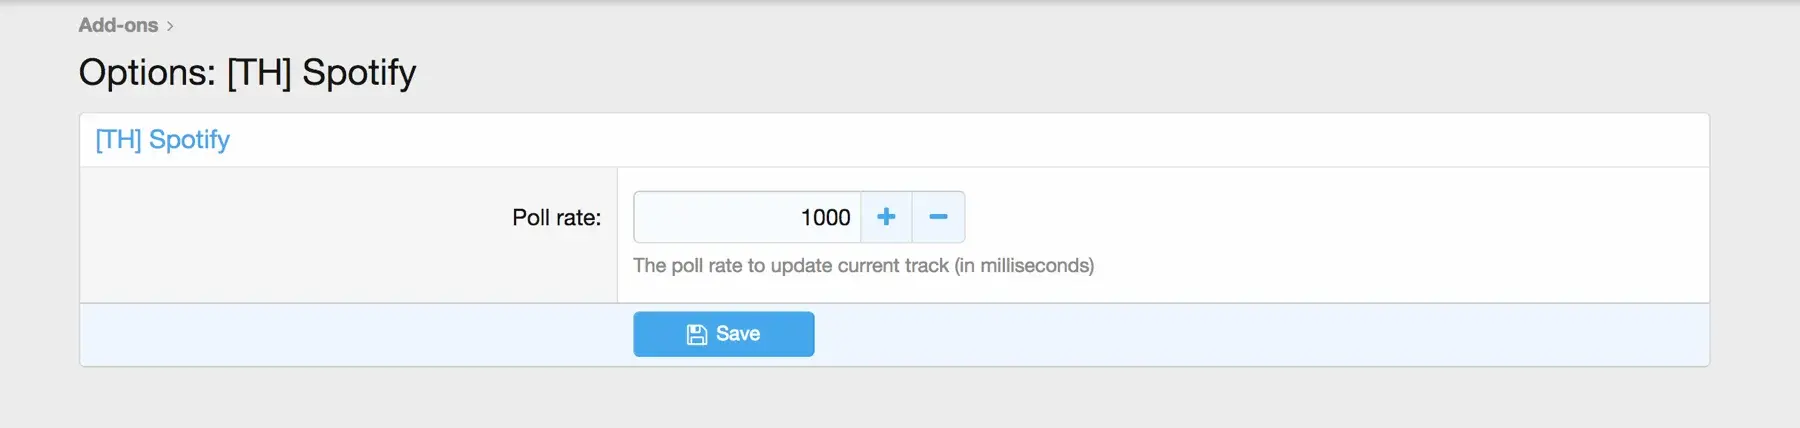Image resolution: width=1800 pixels, height=428 pixels.
Task: Go back to the Add-ons page
Action: tap(118, 25)
